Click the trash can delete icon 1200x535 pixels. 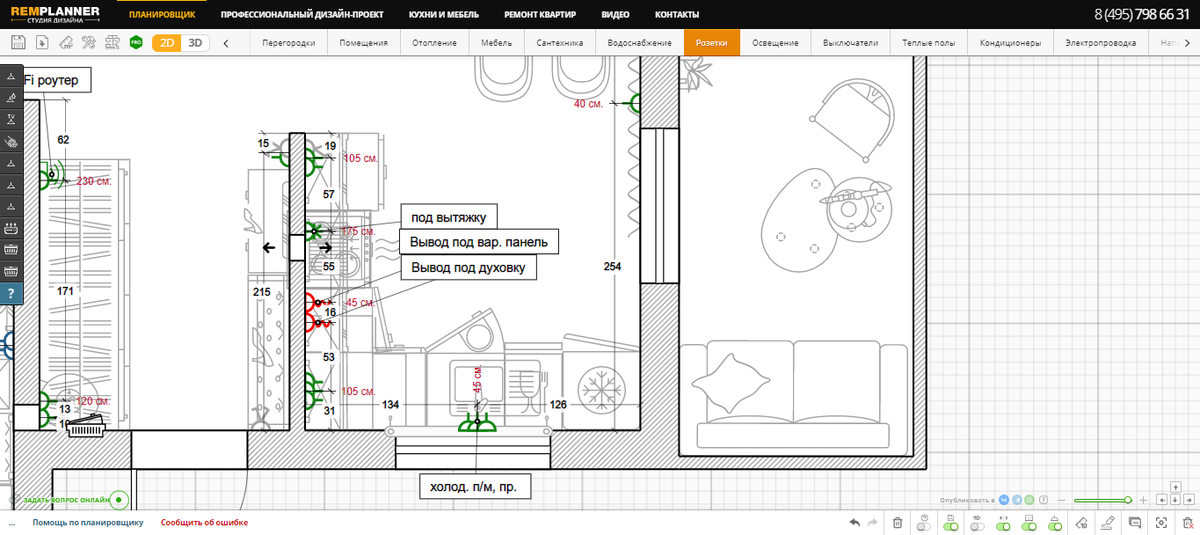click(x=897, y=522)
